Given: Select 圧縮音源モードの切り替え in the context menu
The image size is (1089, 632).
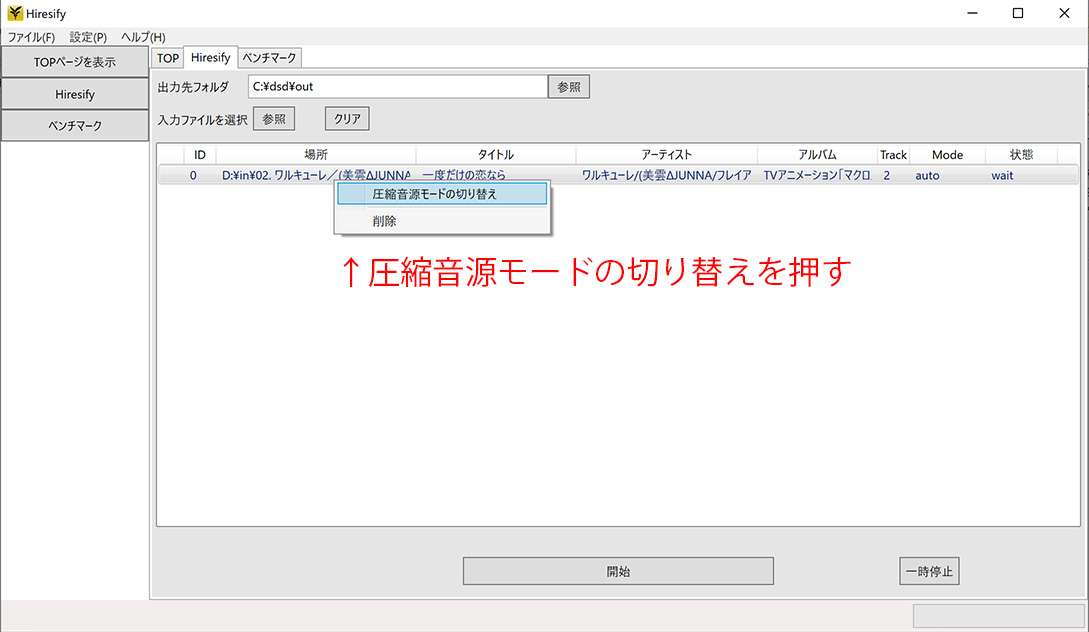Looking at the screenshot, I should 442,193.
